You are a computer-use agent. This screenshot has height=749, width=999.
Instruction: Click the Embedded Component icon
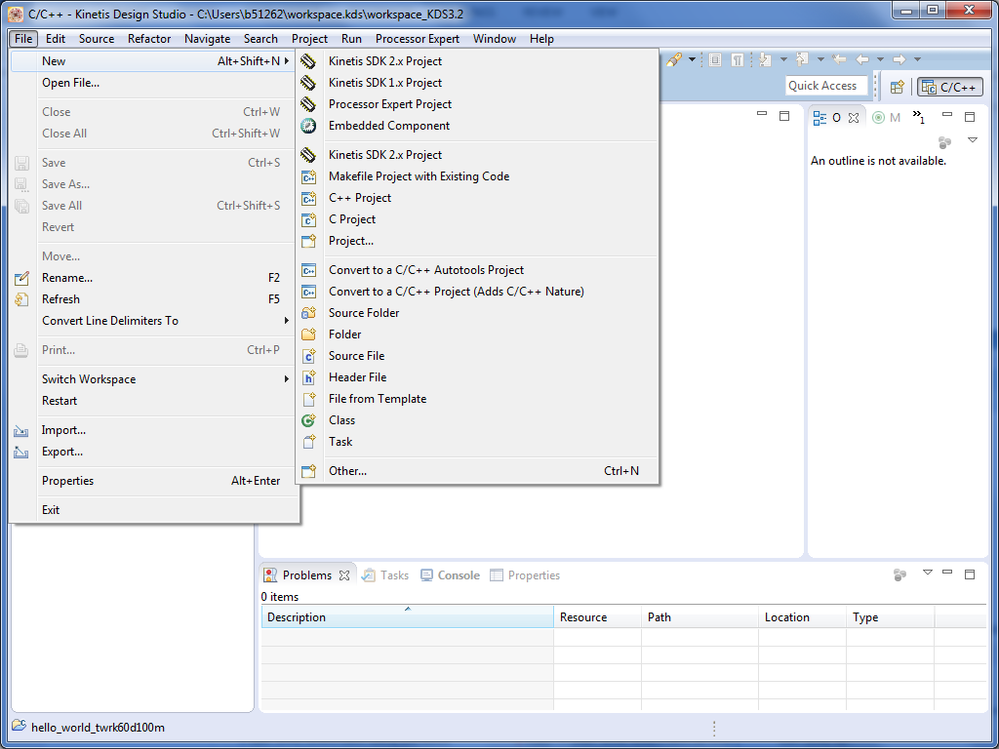point(308,125)
